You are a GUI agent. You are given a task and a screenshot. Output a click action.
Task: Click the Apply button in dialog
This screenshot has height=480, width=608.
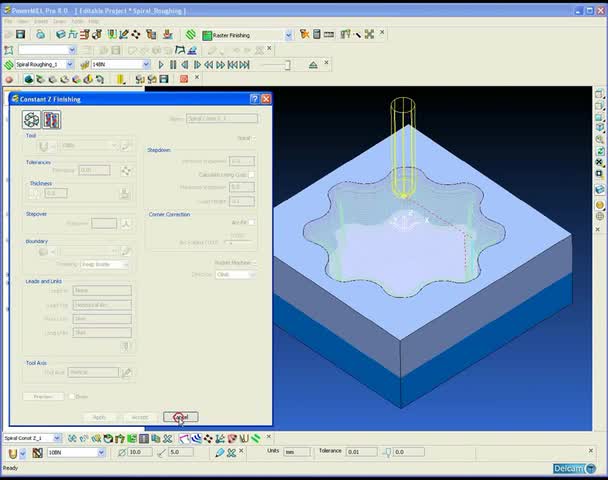tap(99, 417)
